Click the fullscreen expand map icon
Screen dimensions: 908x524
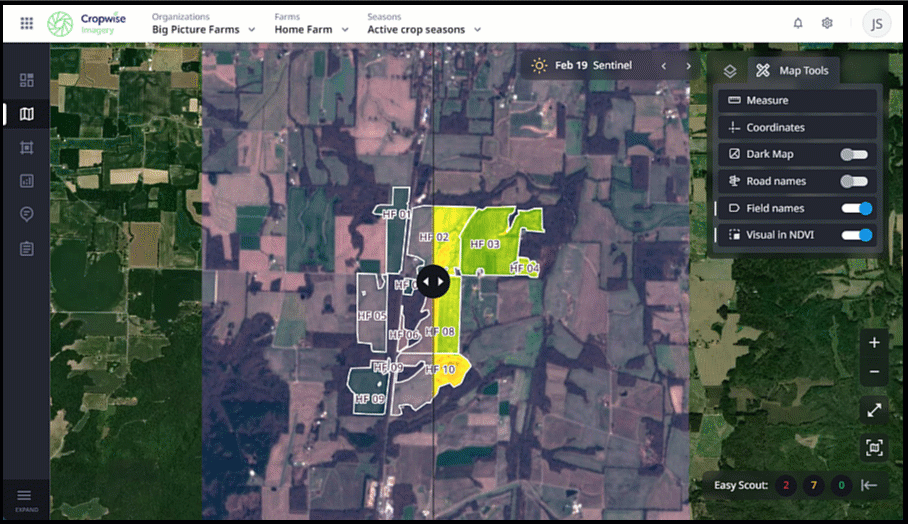coord(874,410)
